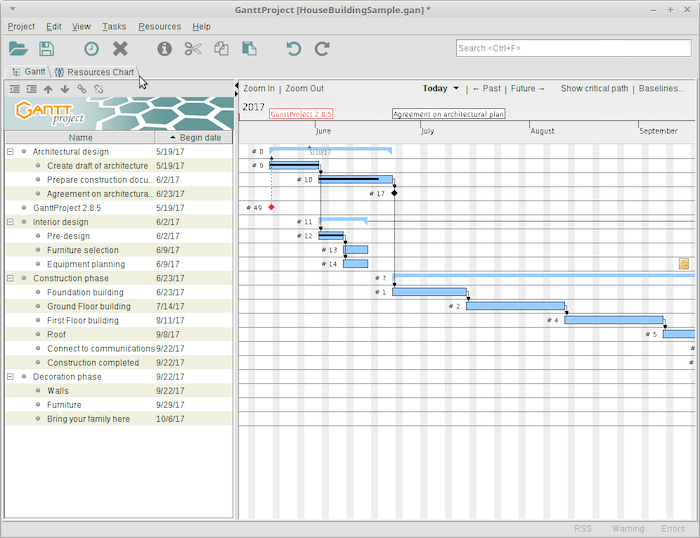Switch to the Gantt tab
700x538 pixels.
[x=29, y=71]
